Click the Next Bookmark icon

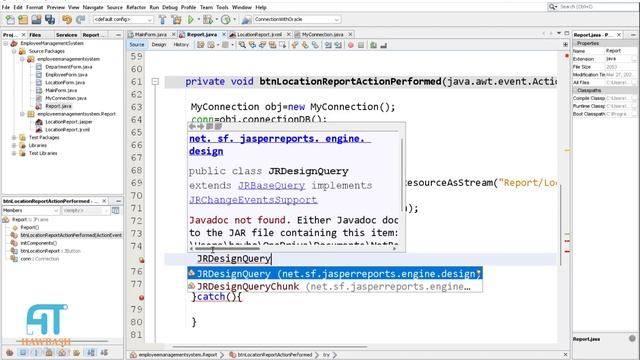tap(305, 45)
